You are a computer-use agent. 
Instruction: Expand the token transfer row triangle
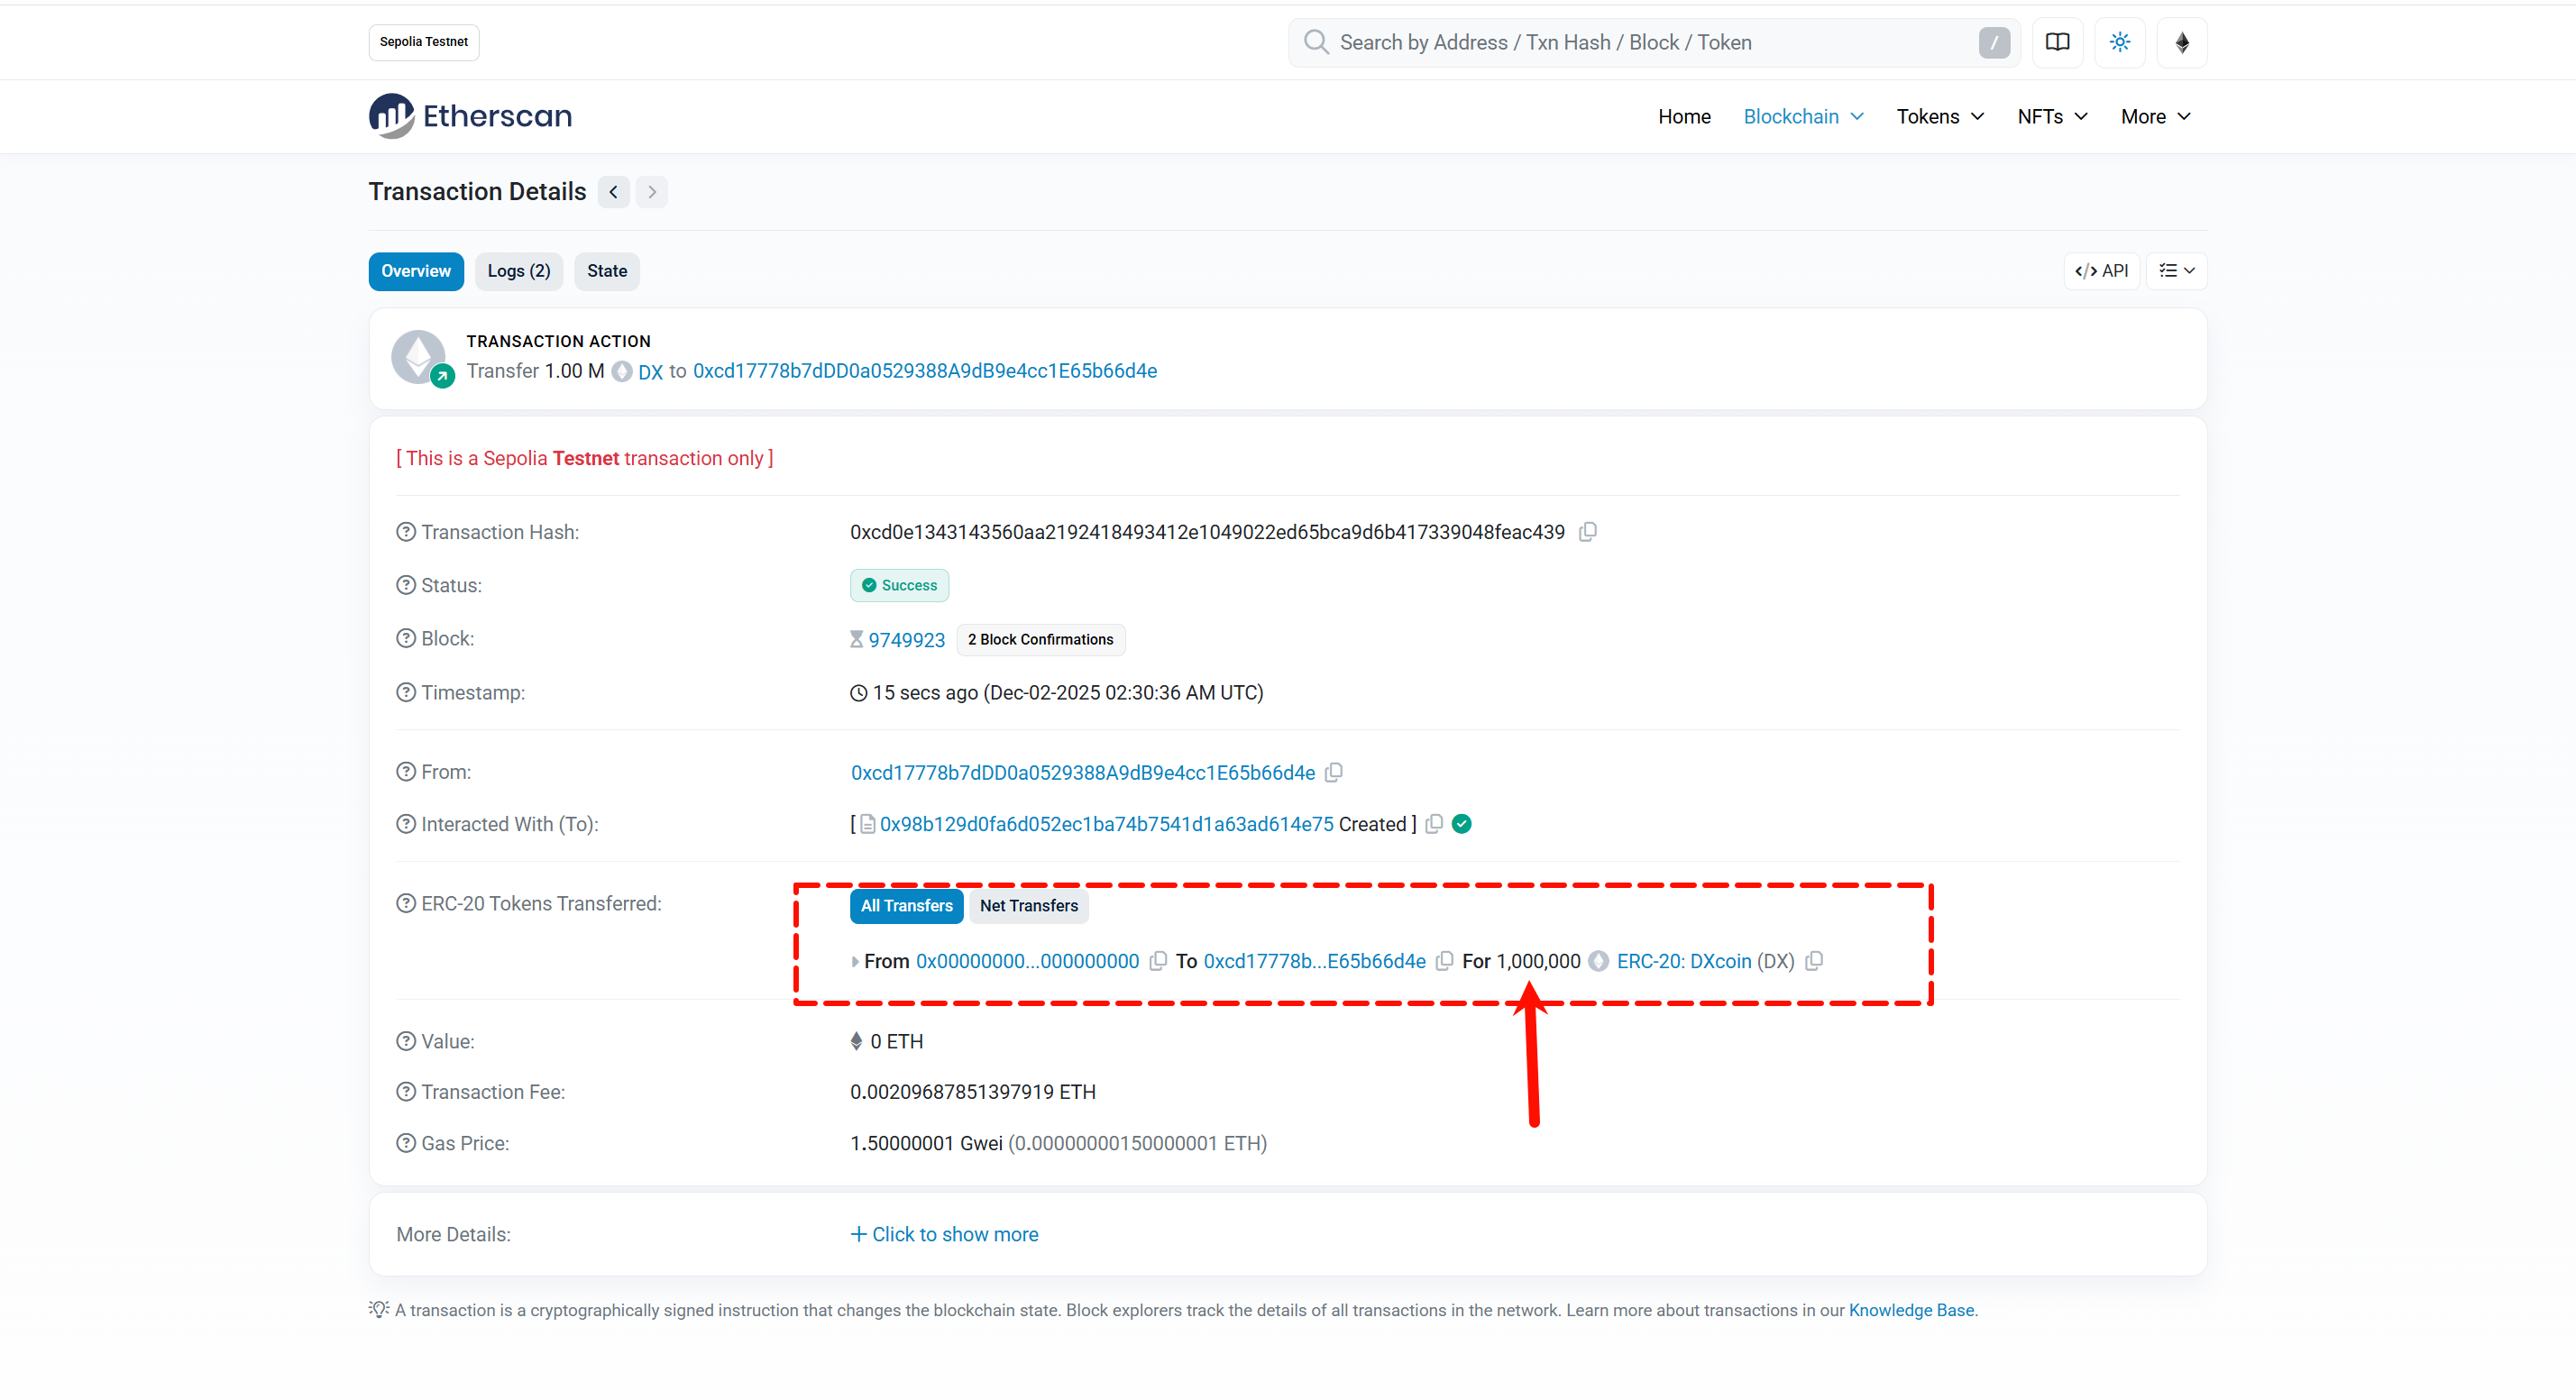click(x=854, y=962)
